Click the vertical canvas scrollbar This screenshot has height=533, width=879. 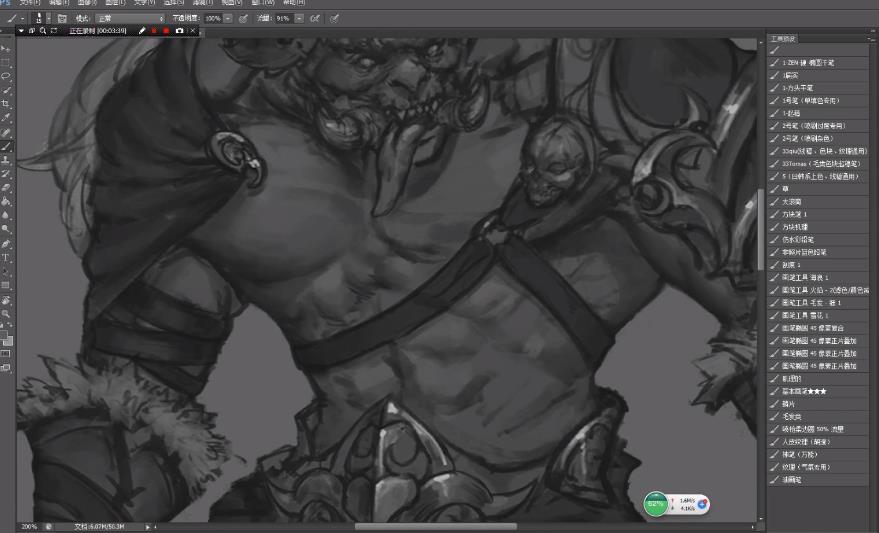(x=761, y=229)
